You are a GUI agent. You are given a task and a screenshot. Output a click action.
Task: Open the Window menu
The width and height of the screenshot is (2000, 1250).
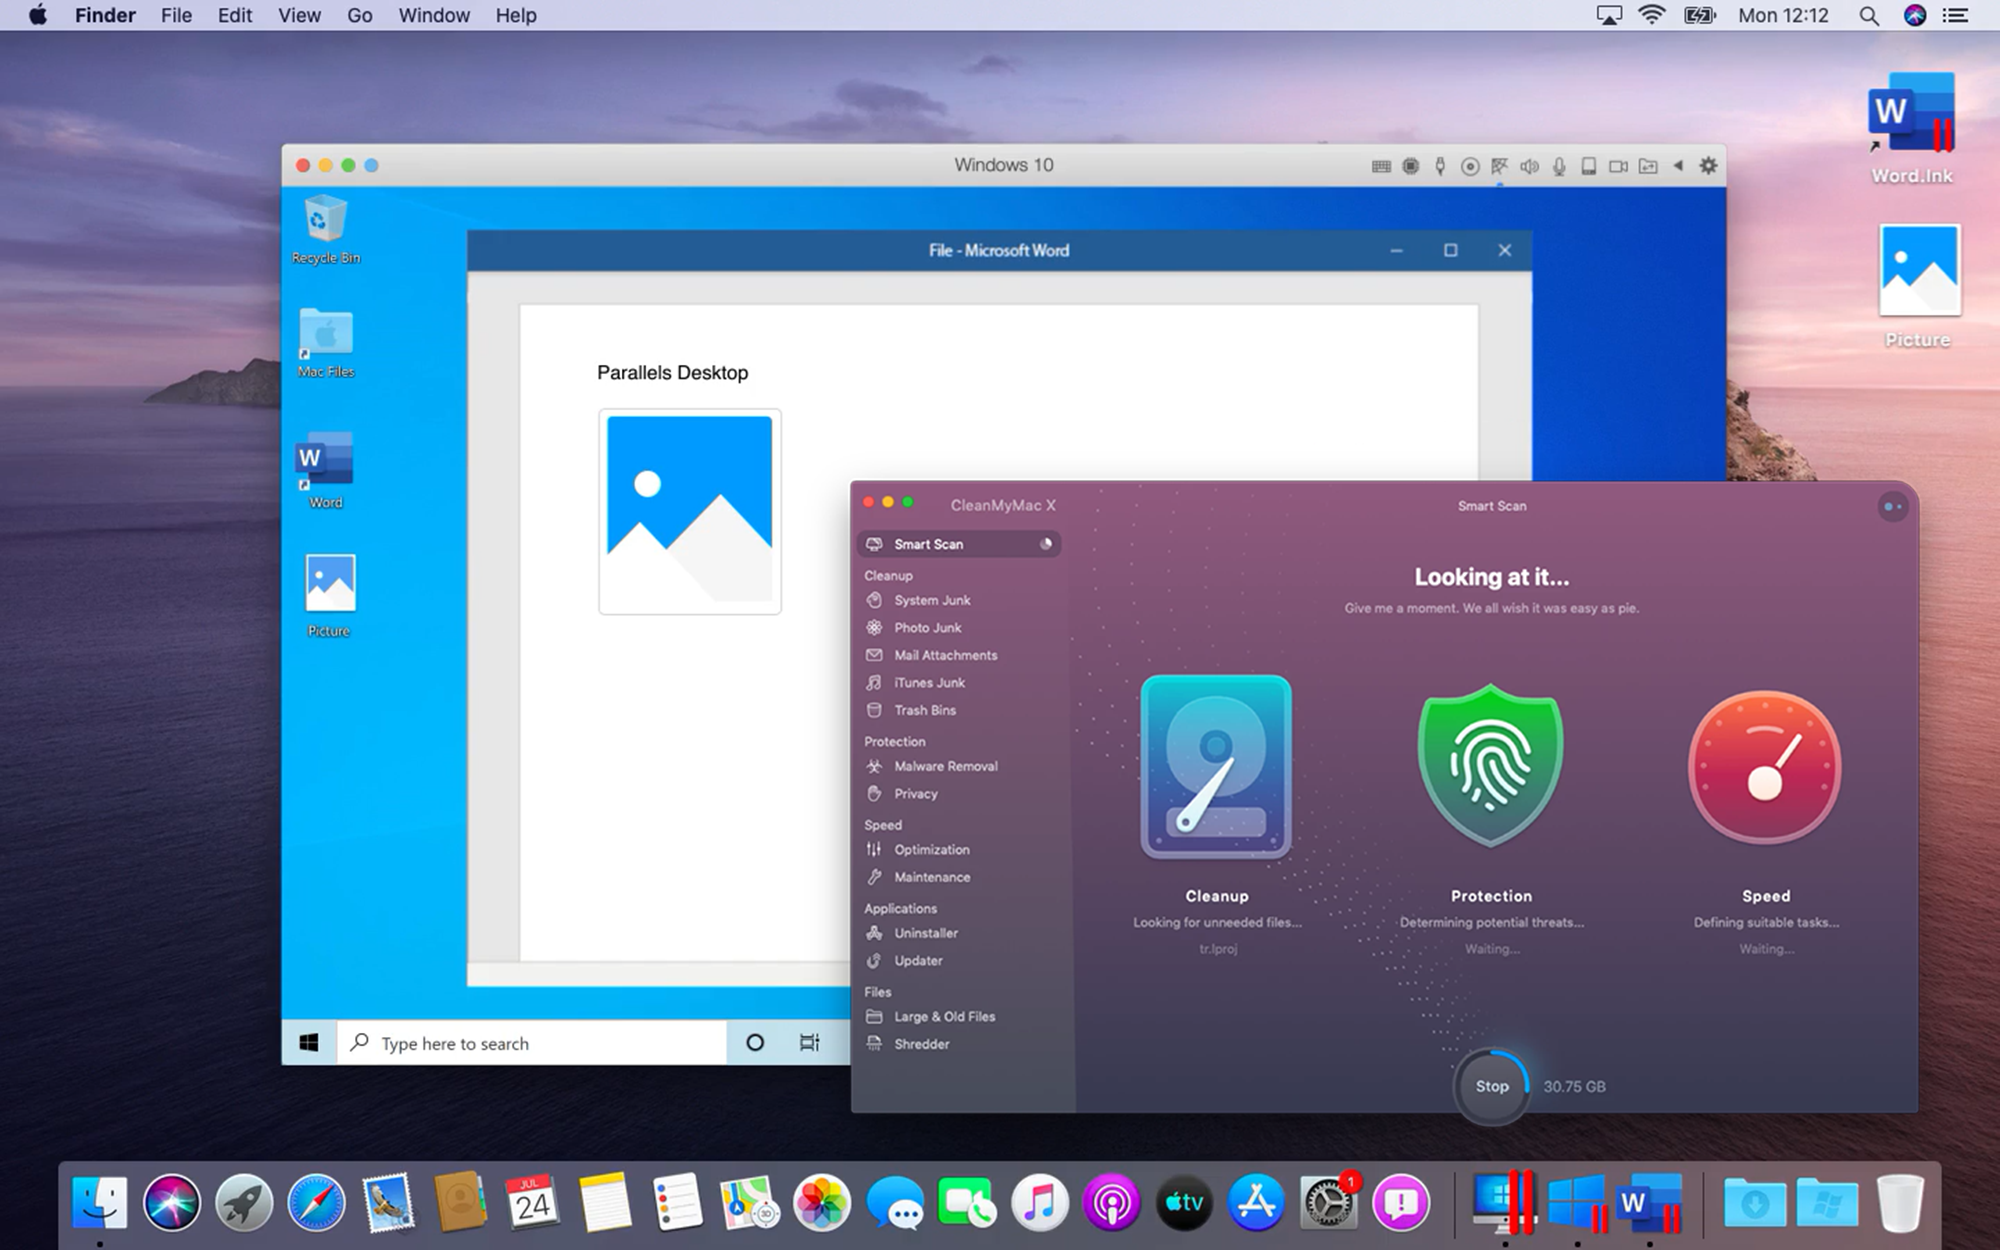tap(434, 15)
